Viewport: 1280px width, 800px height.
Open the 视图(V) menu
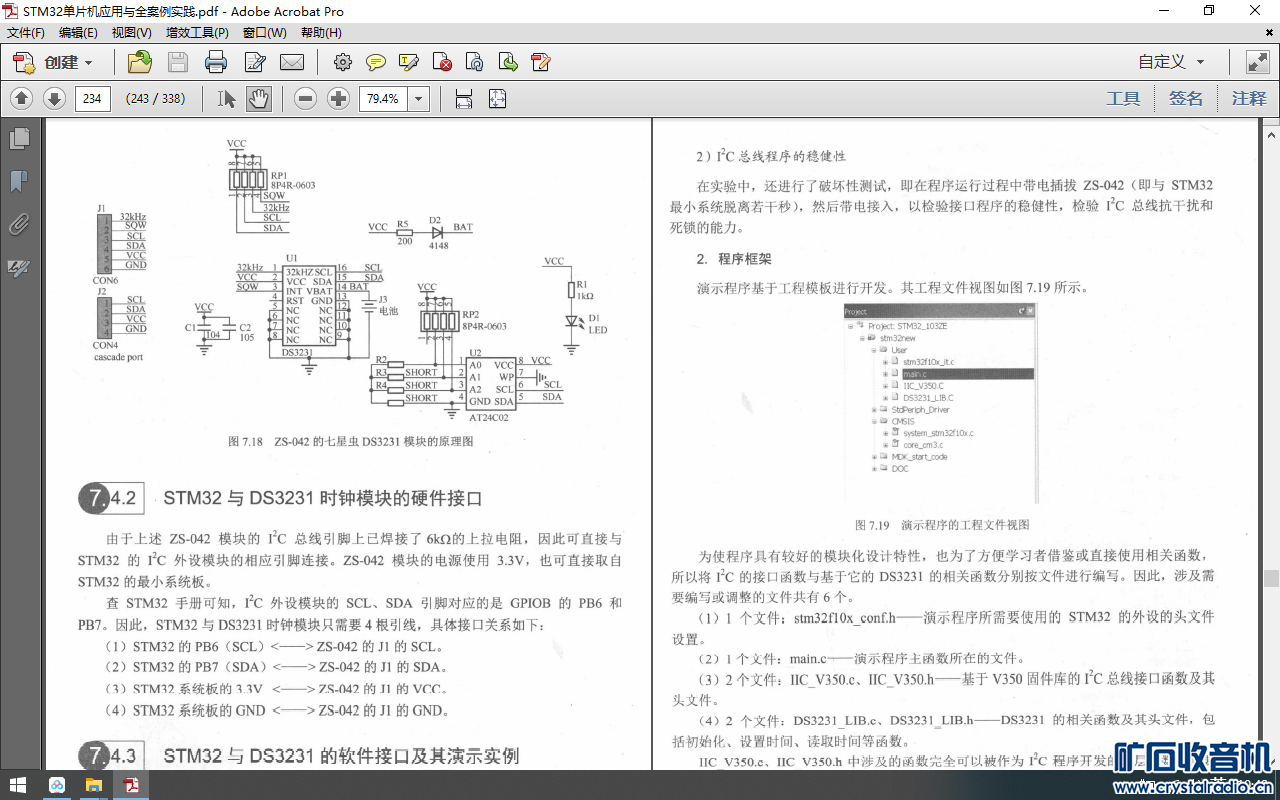pos(132,33)
